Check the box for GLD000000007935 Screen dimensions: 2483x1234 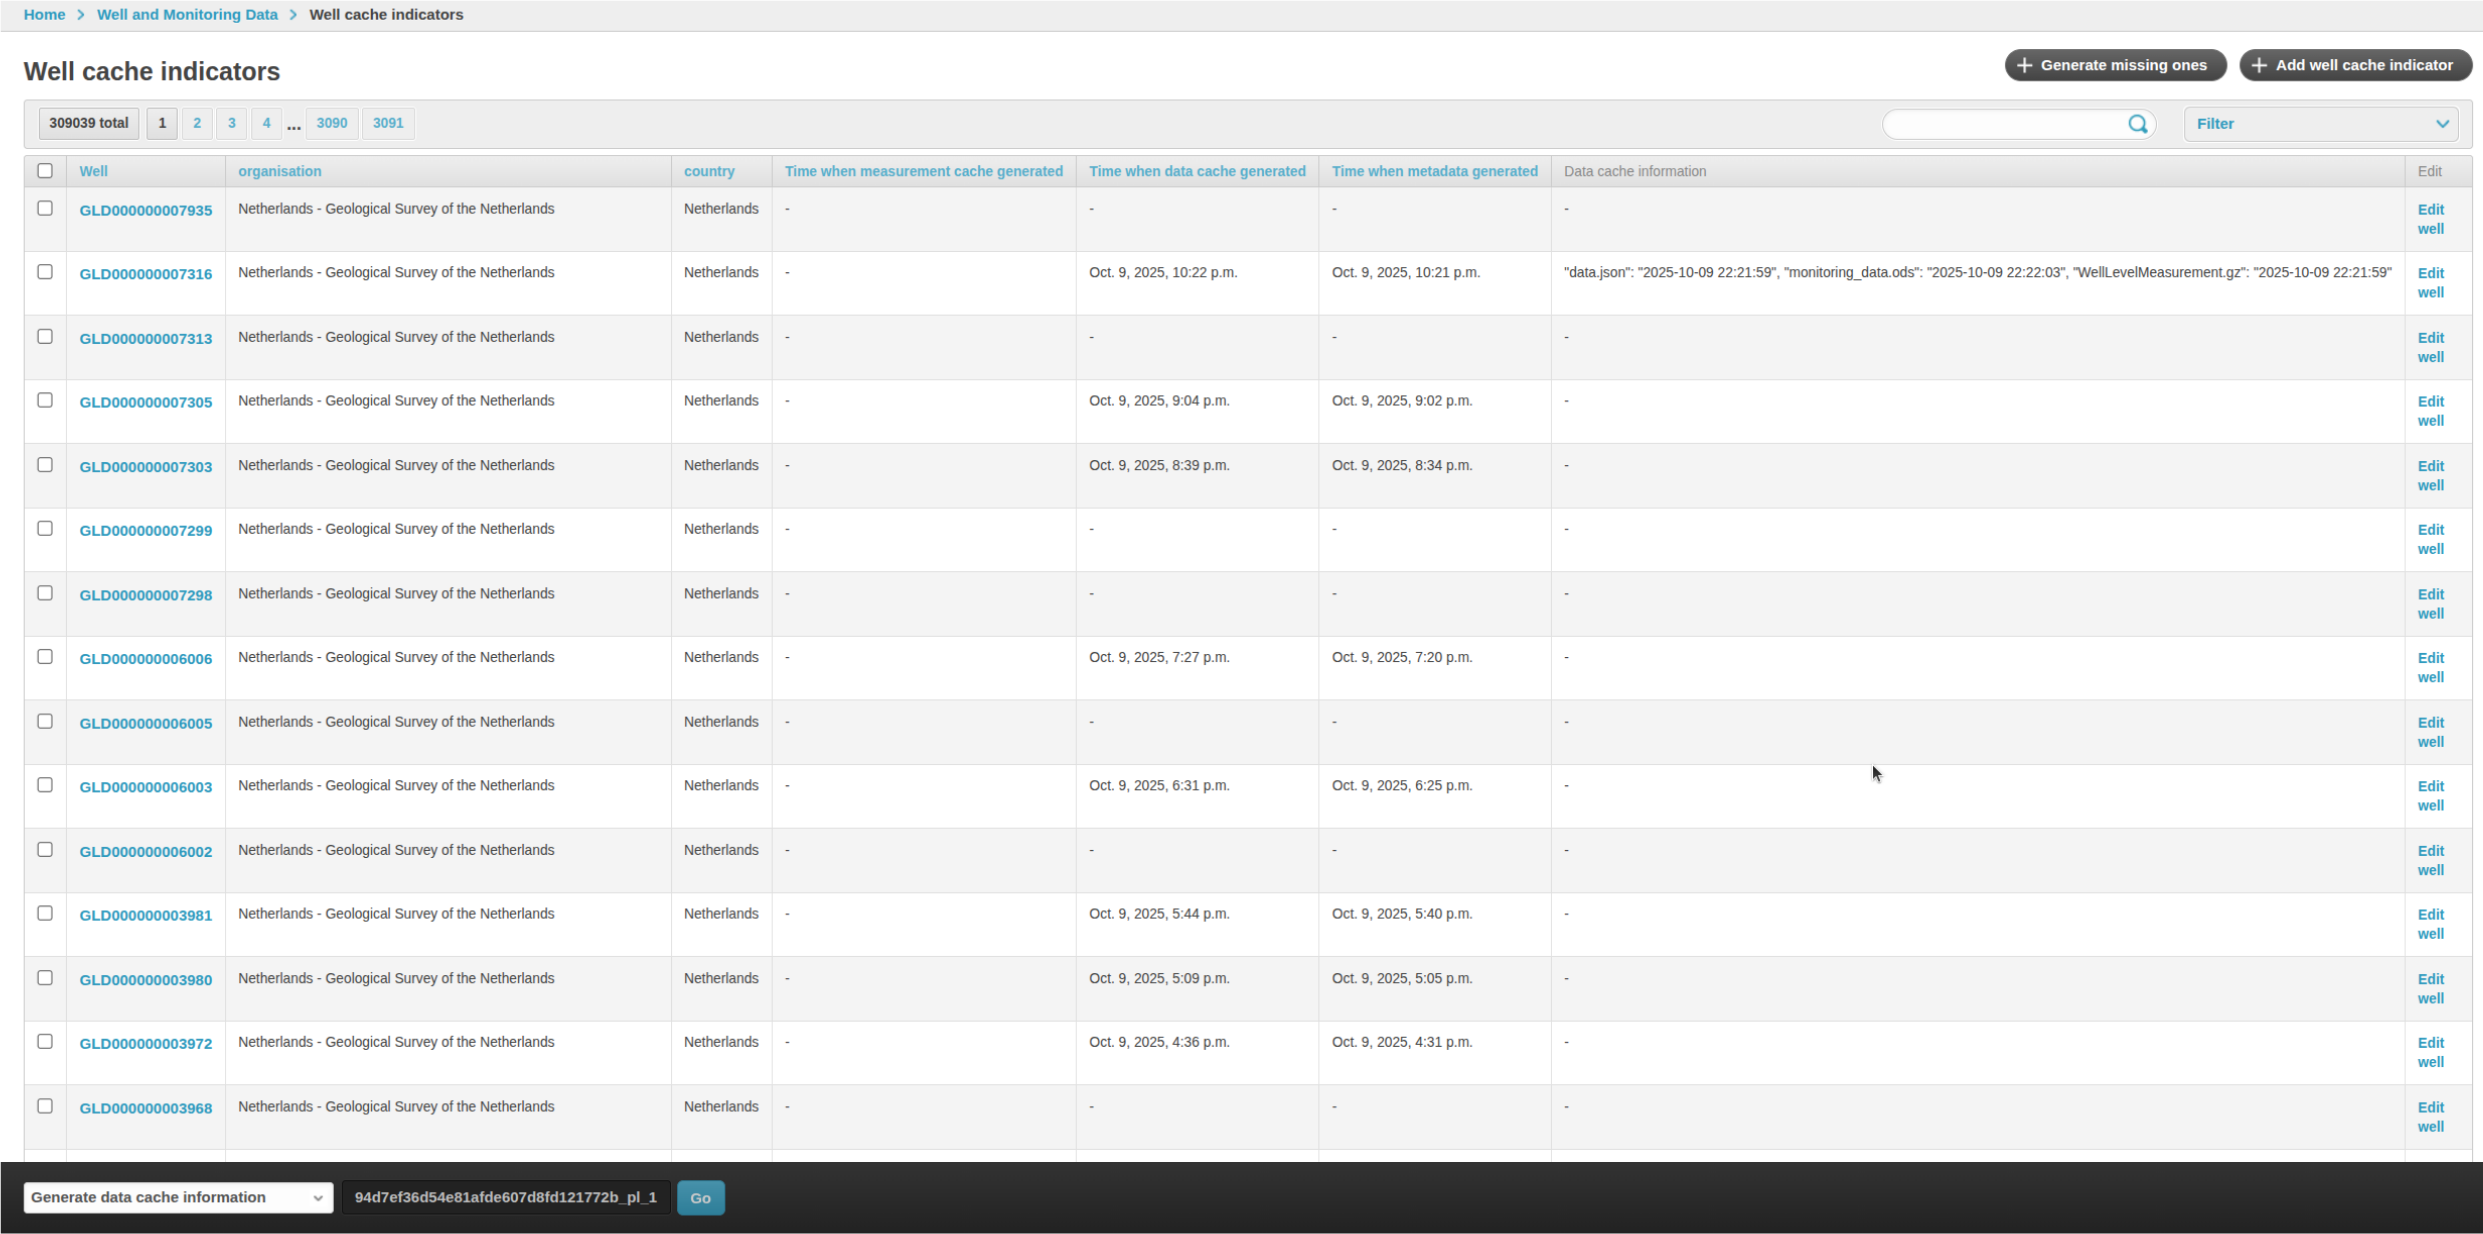pyautogui.click(x=45, y=208)
